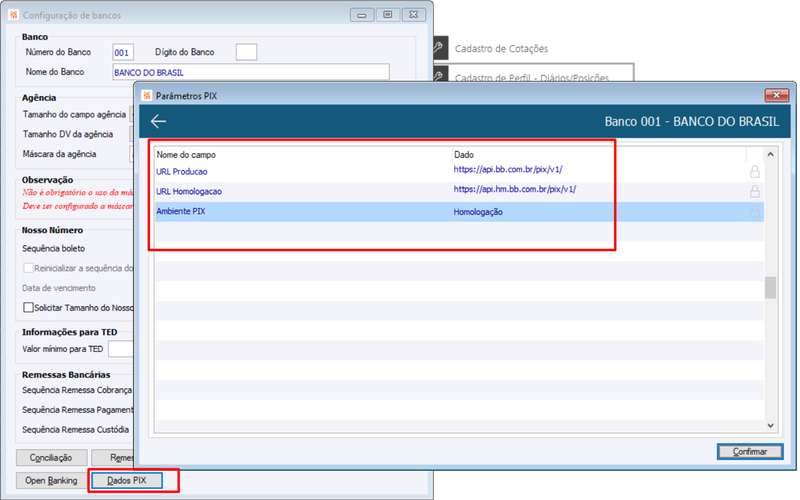Enable Solicitar Tamanho do Nosso checkbox
800x500 pixels.
pos(29,308)
